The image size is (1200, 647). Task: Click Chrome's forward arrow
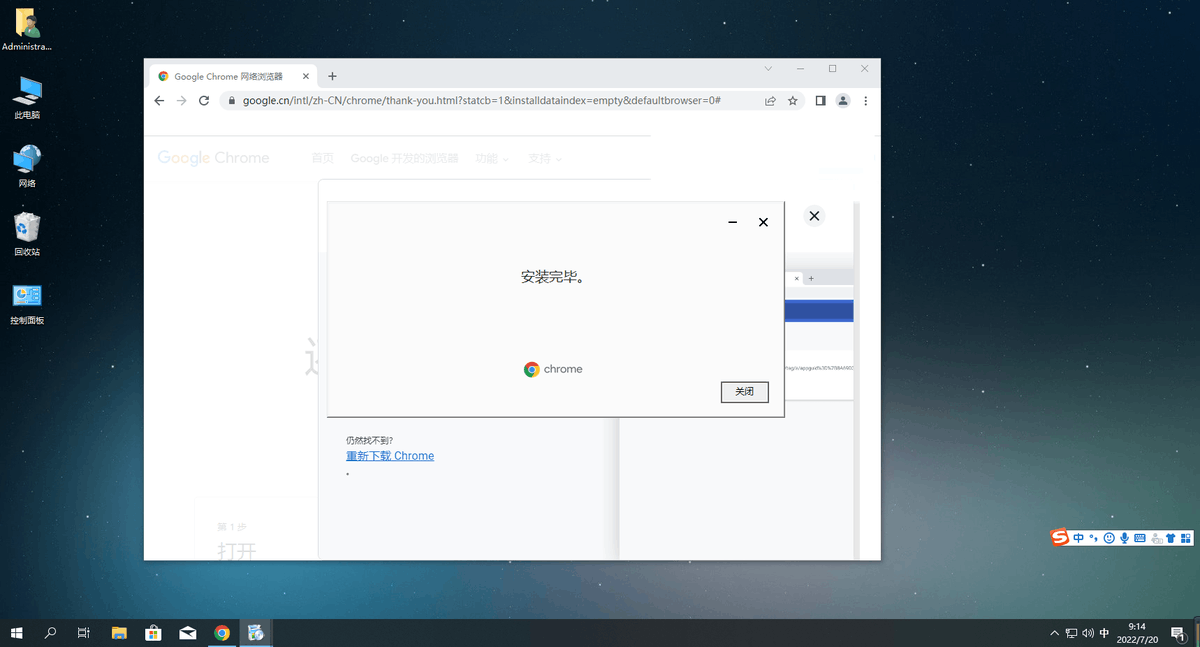click(181, 101)
